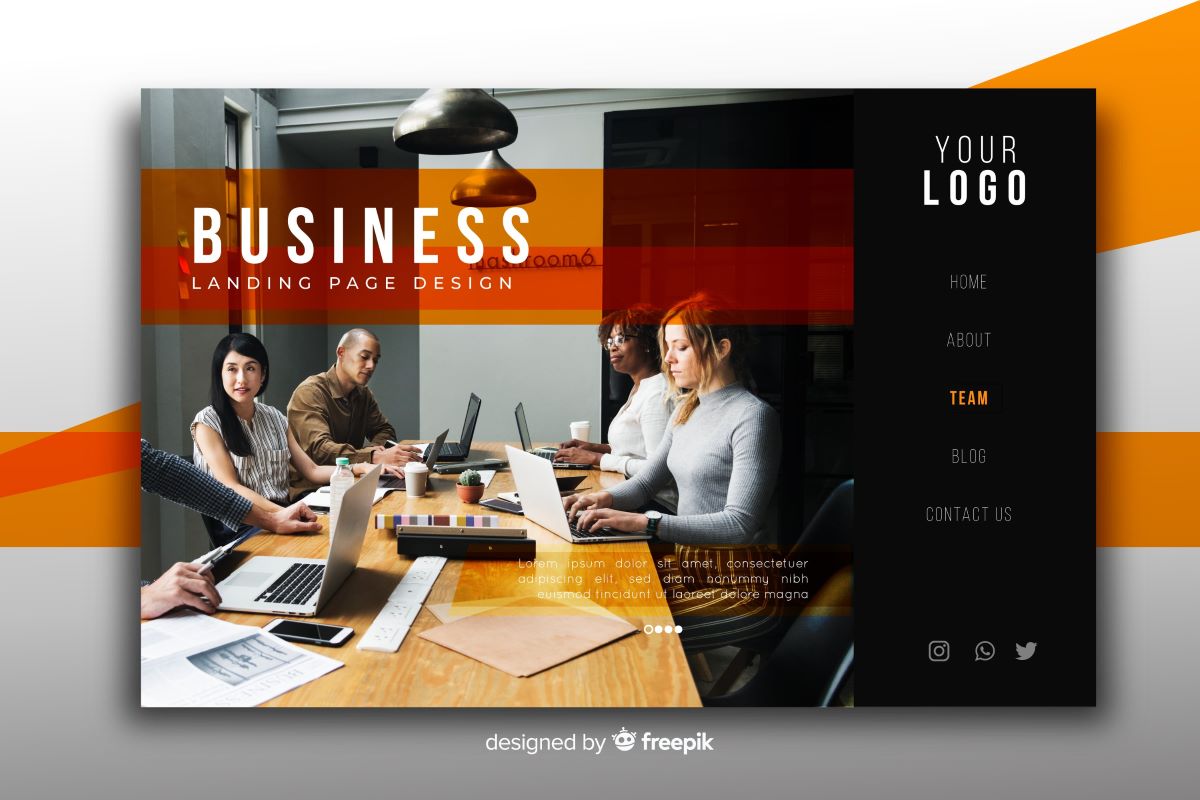
Task: Navigate to the Blog menu item
Action: [968, 456]
